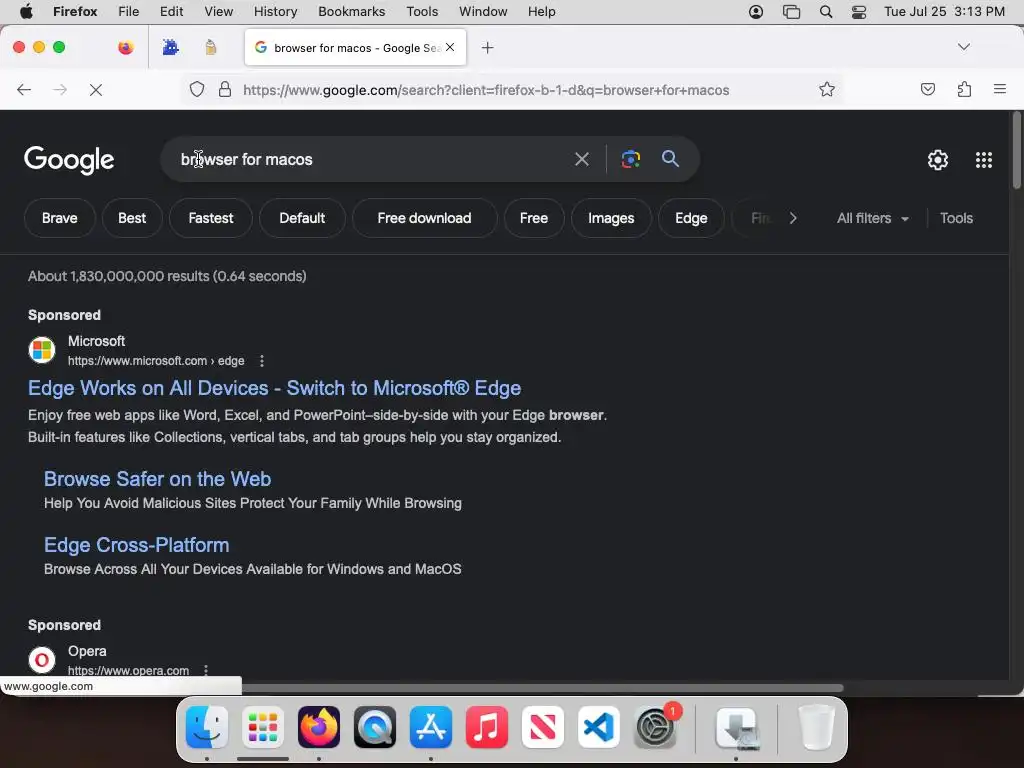Screen dimensions: 1024x768
Task: Open the search Tools options
Action: [956, 218]
